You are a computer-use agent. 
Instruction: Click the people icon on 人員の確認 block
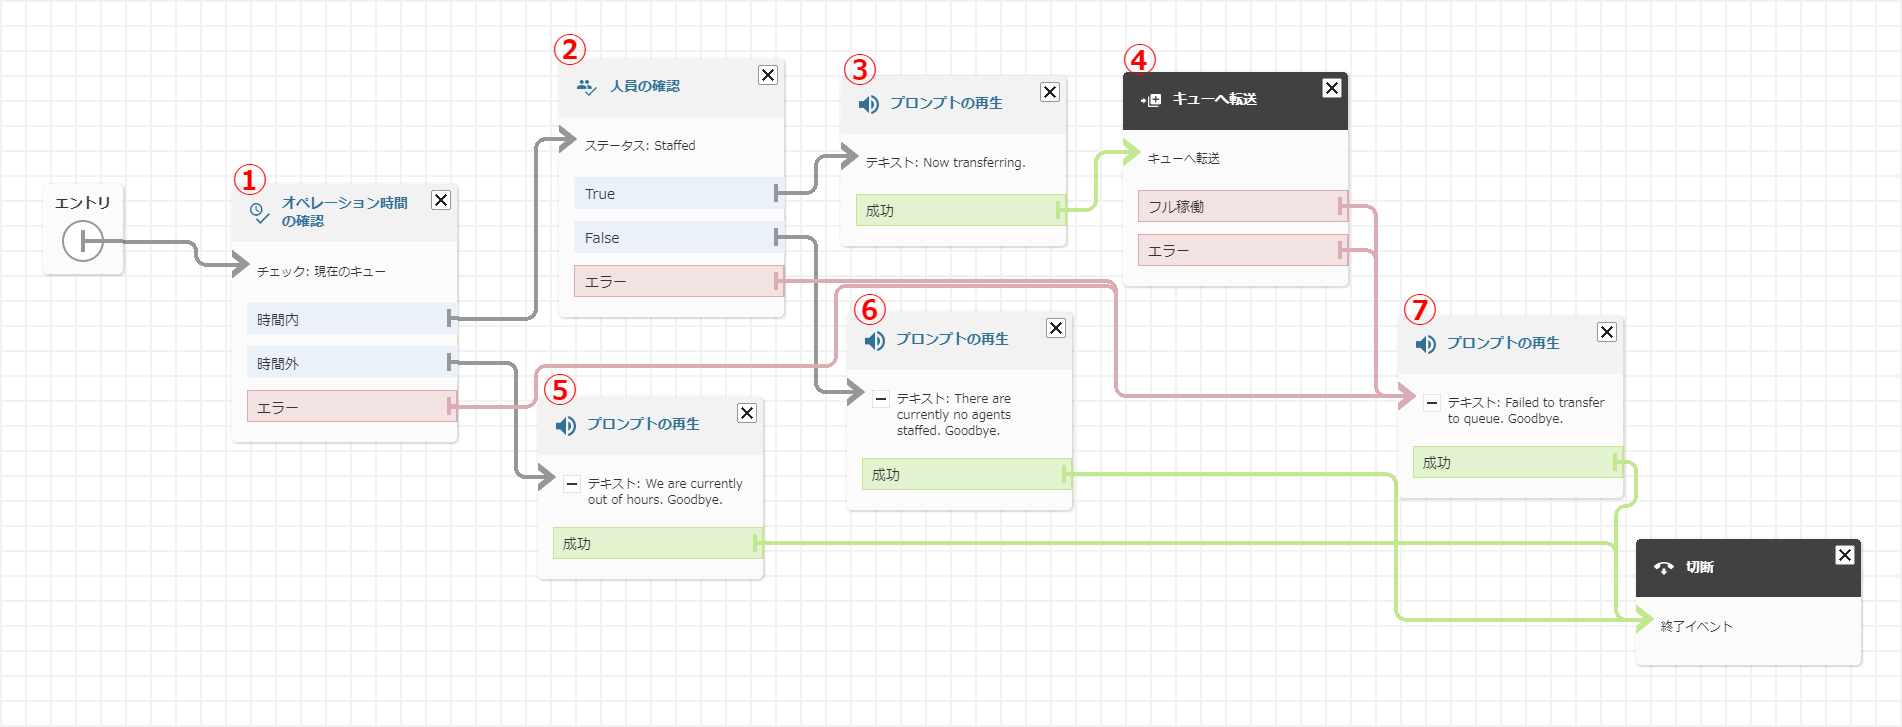tap(586, 87)
